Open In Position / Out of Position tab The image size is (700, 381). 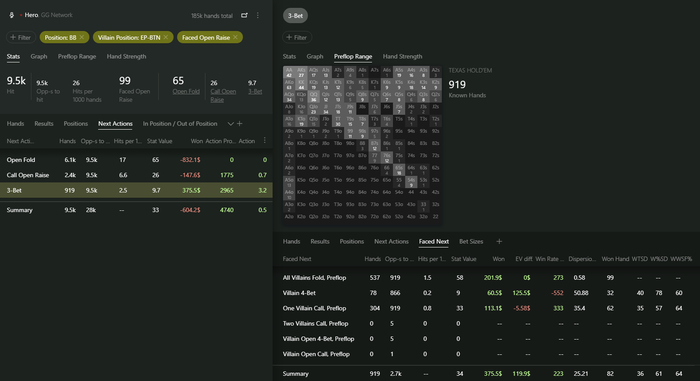180,124
